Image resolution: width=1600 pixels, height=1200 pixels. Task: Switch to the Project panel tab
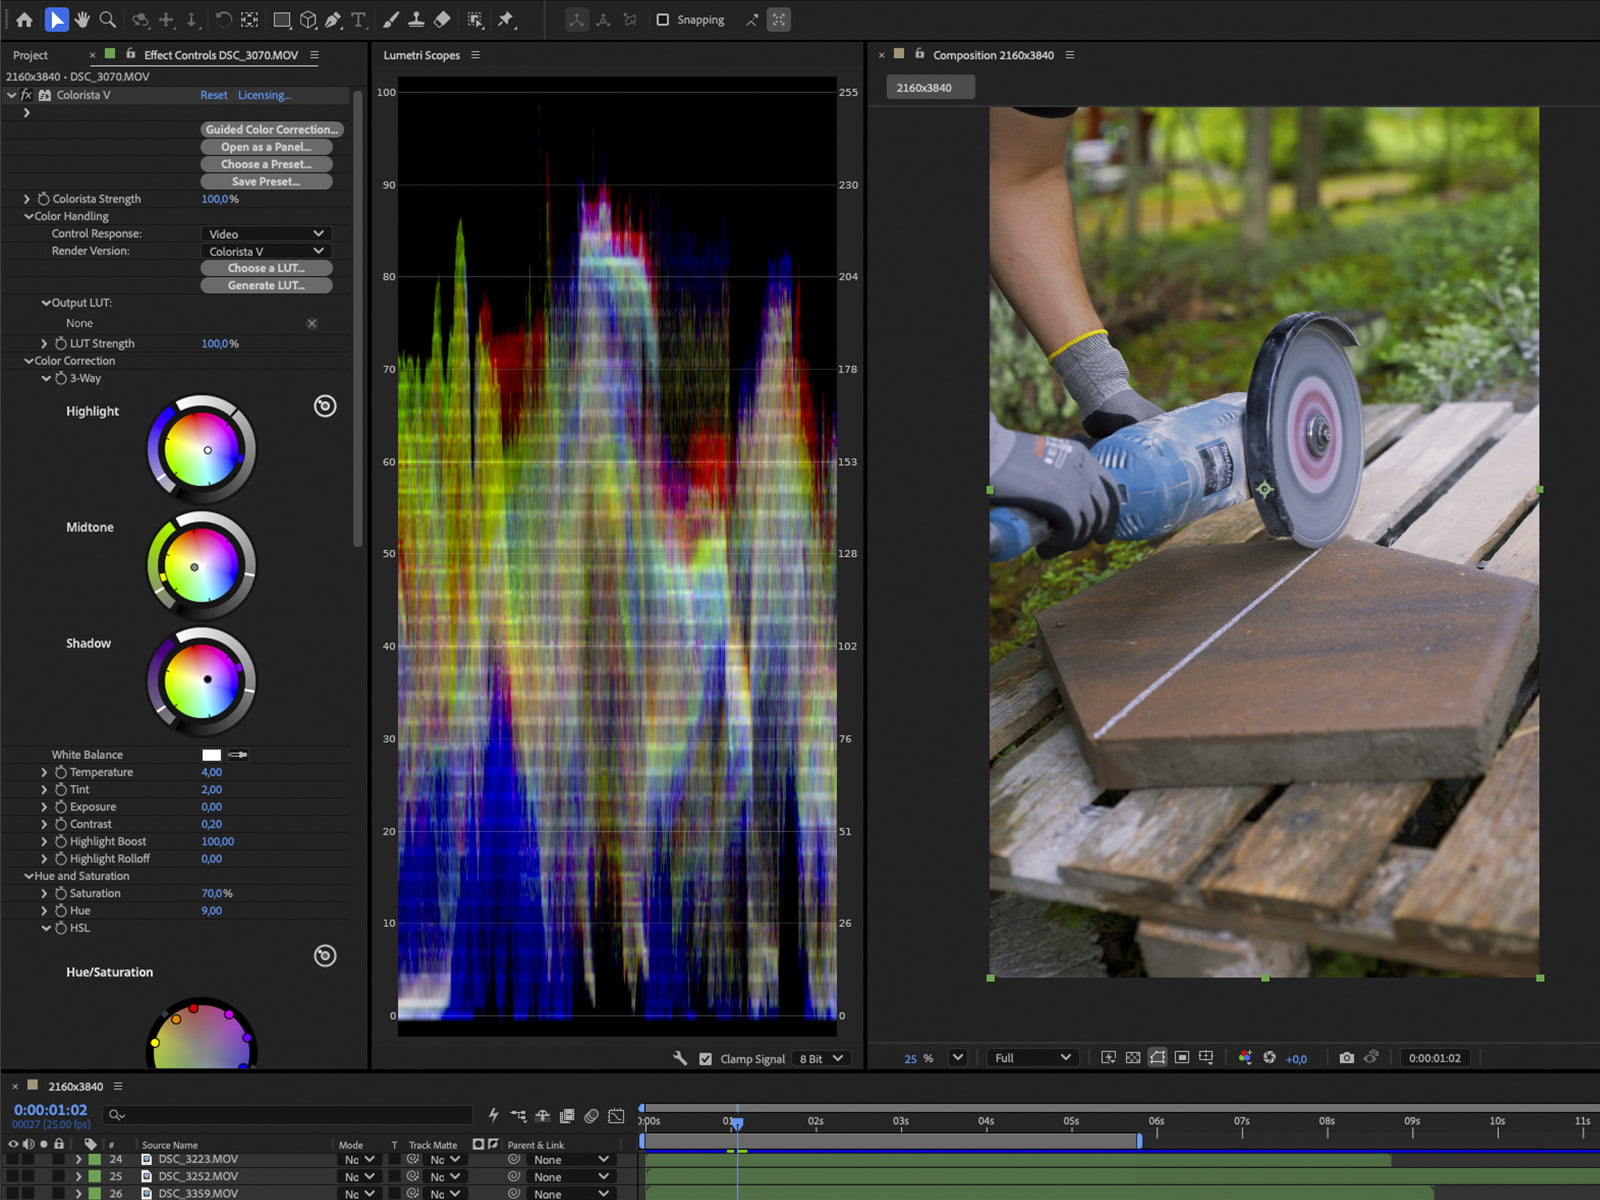pyautogui.click(x=31, y=55)
